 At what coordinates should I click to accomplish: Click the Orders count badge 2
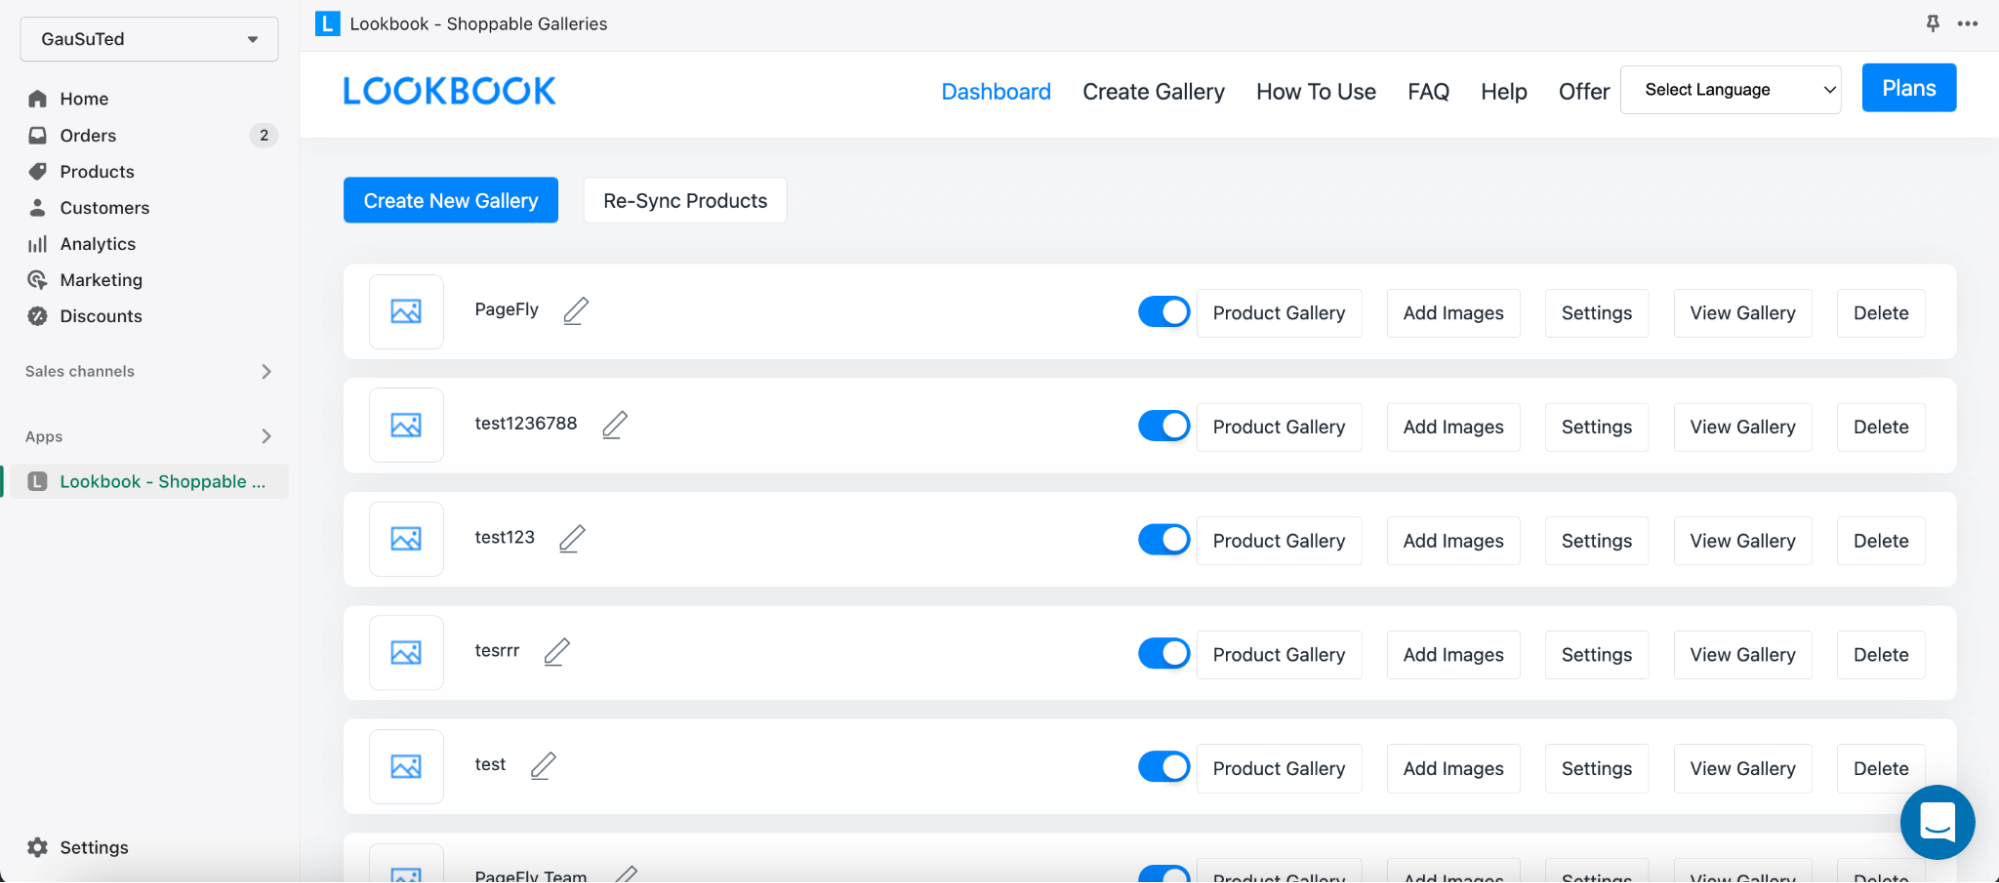click(264, 135)
